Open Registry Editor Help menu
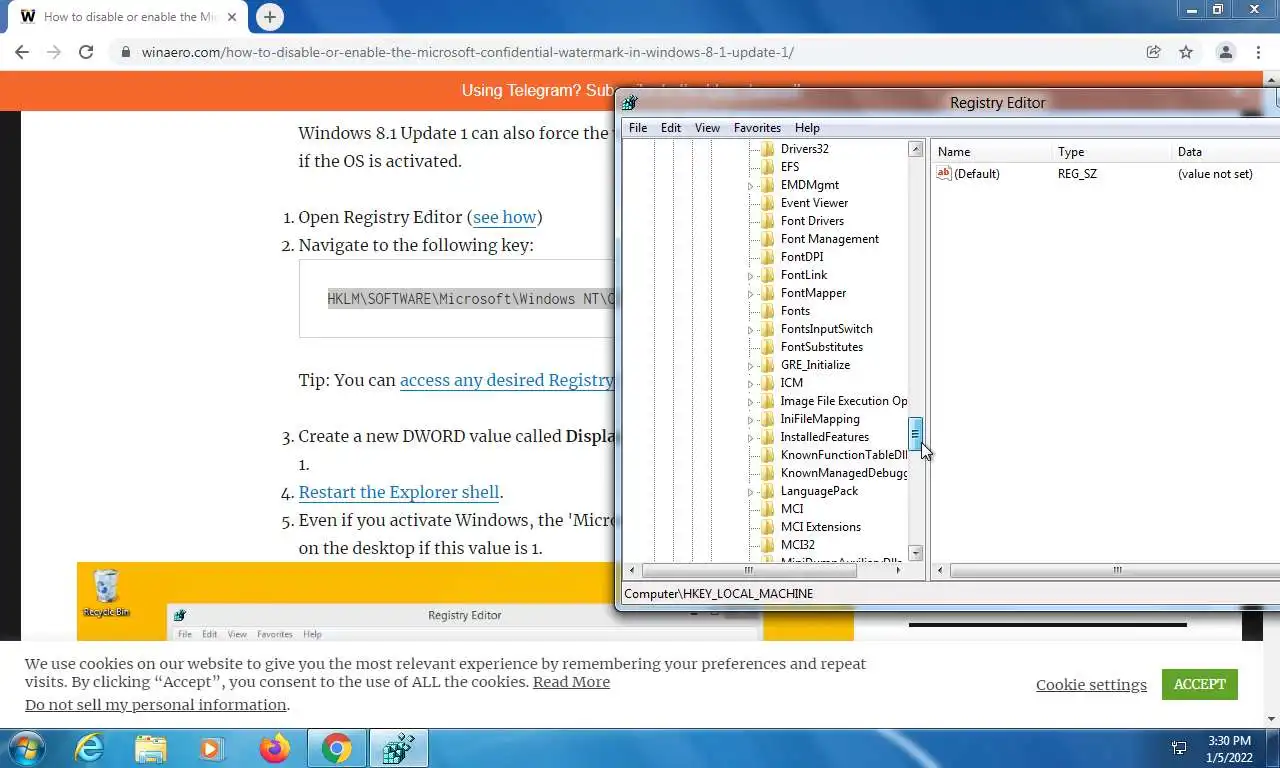The width and height of the screenshot is (1280, 768). click(807, 128)
